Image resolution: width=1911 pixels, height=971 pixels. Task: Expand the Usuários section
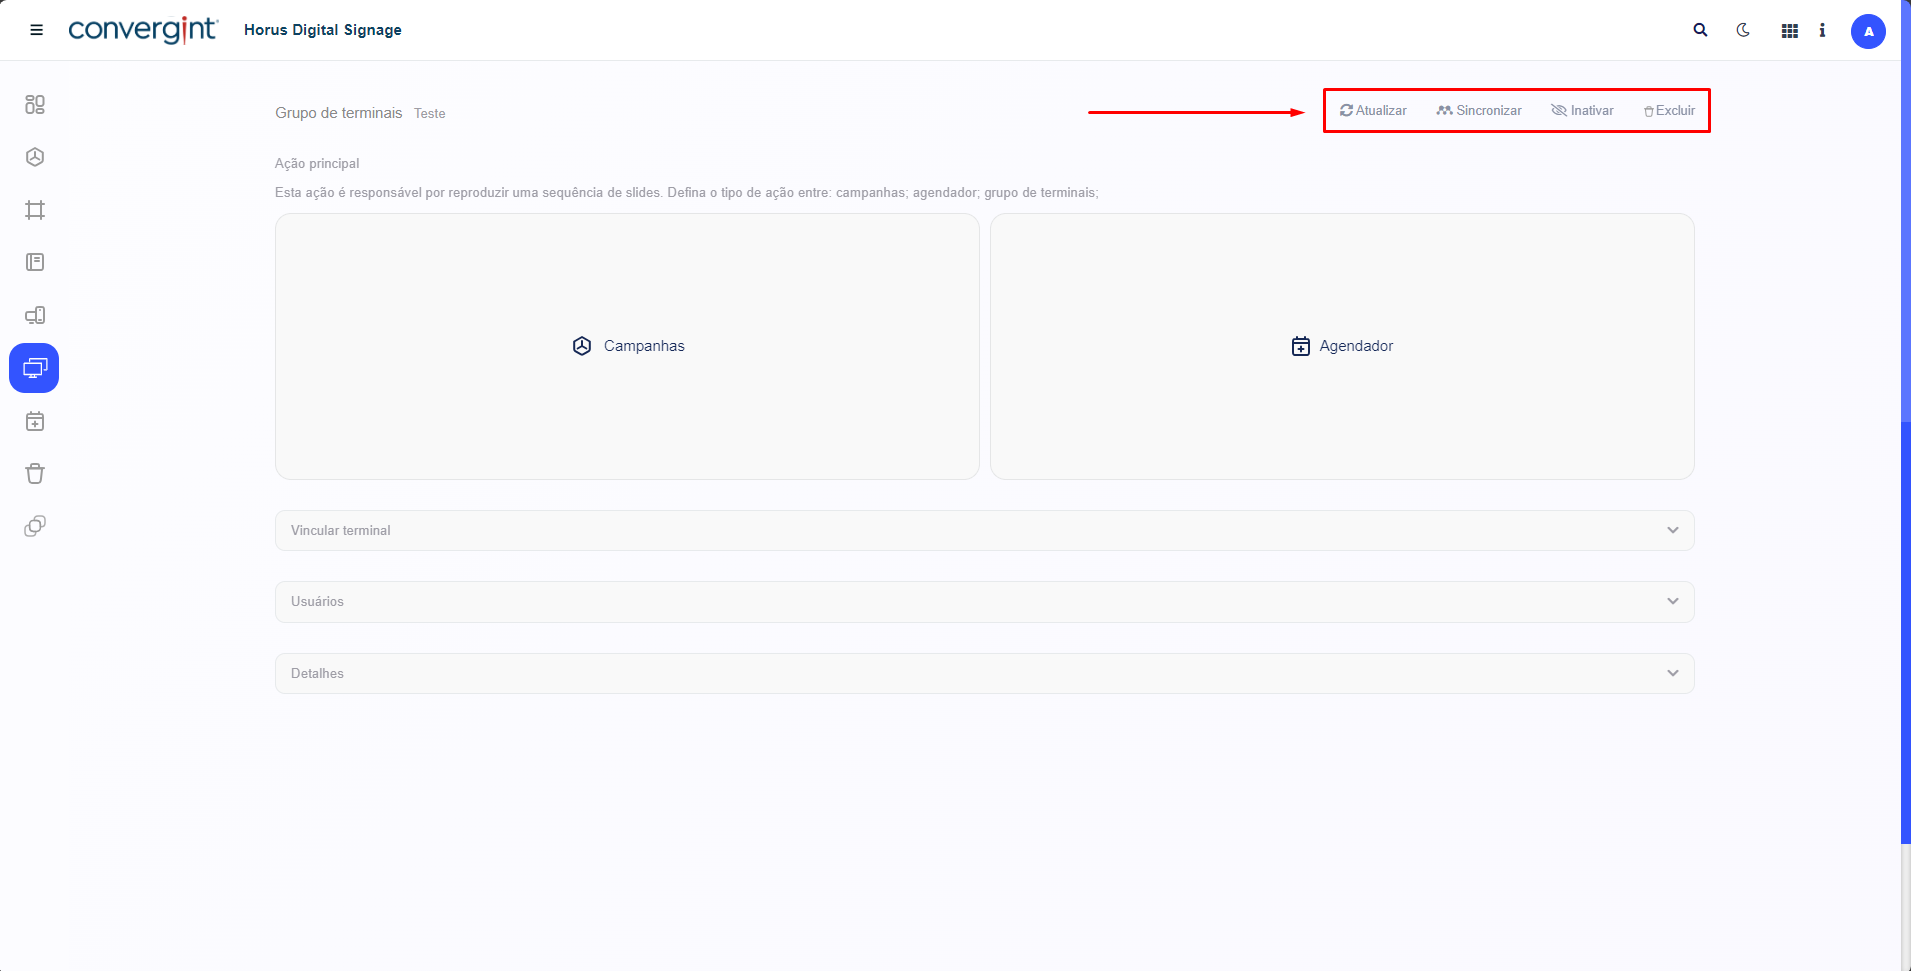[984, 601]
